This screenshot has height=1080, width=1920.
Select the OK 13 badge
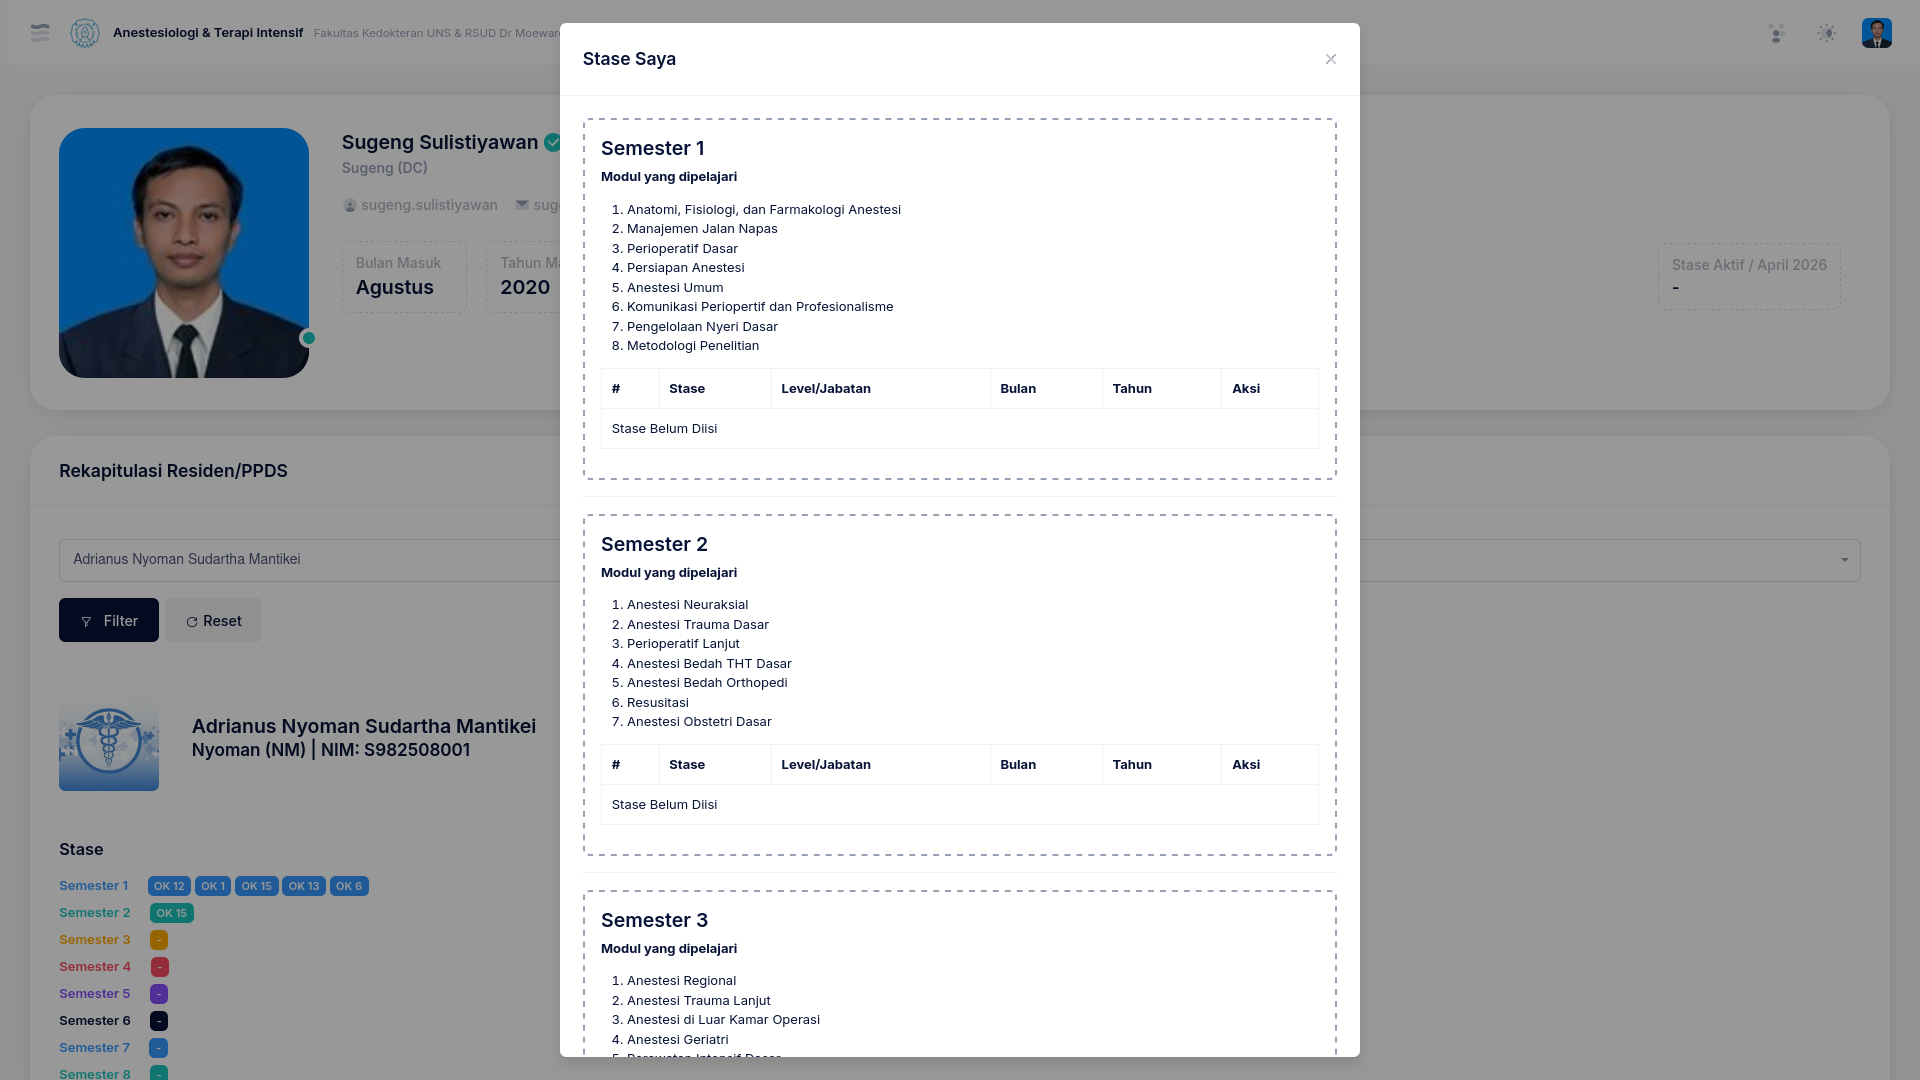point(304,886)
